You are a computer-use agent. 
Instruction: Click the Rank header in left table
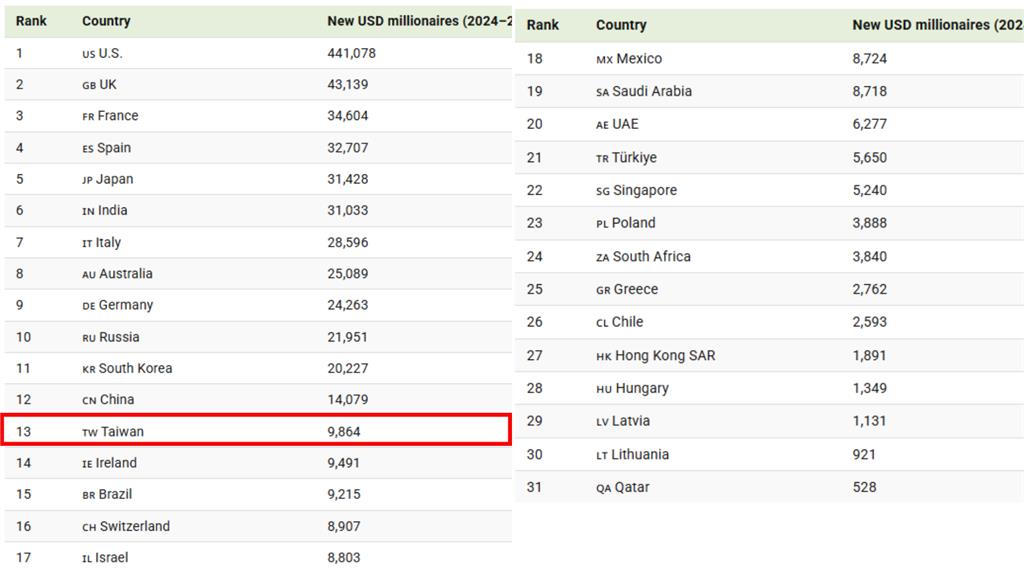[x=31, y=21]
